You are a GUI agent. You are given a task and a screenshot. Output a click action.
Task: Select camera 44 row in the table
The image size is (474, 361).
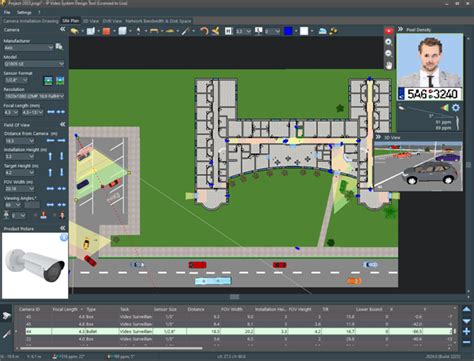click(239, 331)
